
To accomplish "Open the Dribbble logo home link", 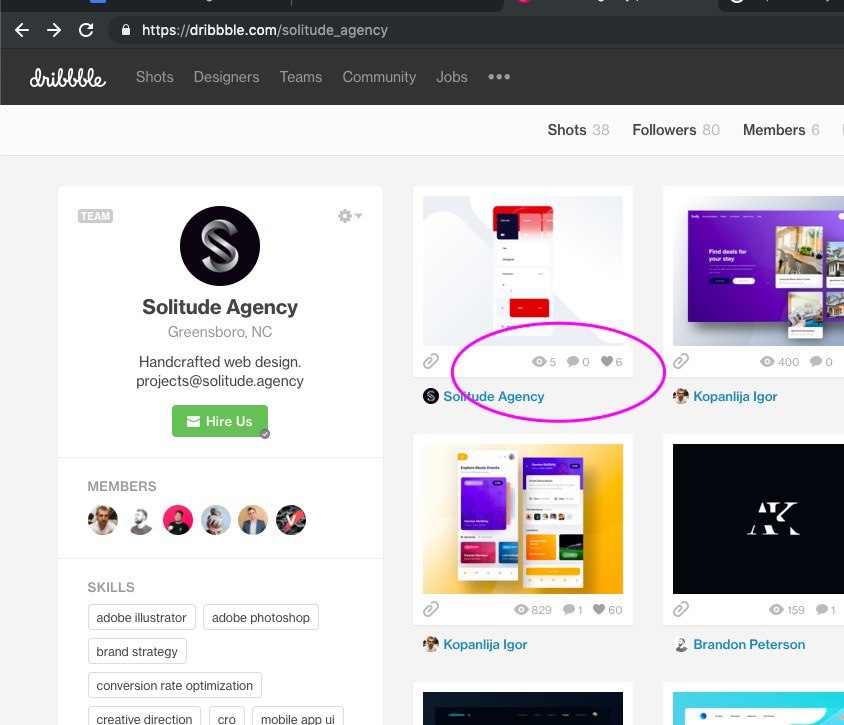I will point(68,78).
